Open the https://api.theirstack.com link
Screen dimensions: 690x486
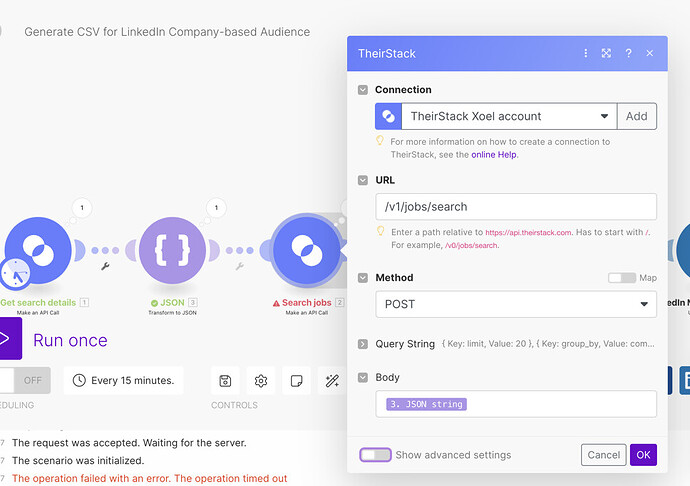(x=528, y=232)
